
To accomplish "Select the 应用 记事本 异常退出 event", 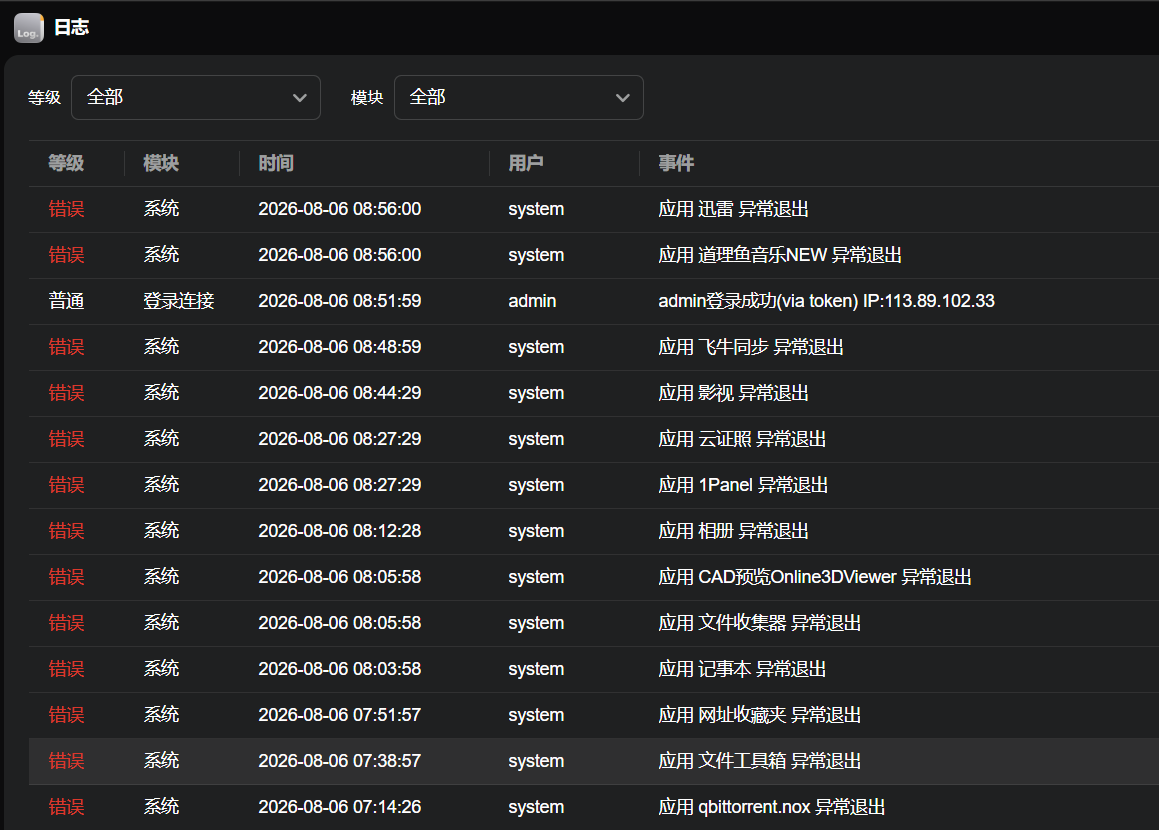I will pos(742,669).
